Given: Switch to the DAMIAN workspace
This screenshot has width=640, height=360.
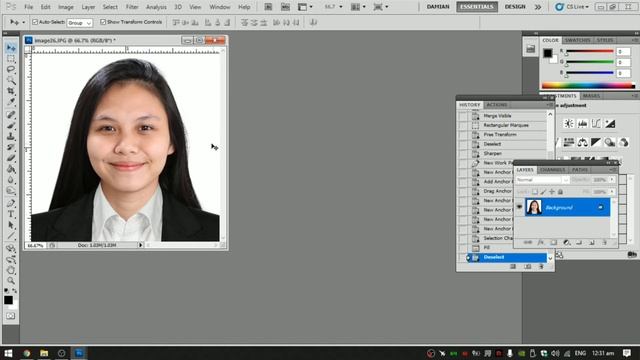Looking at the screenshot, I should coord(438,7).
